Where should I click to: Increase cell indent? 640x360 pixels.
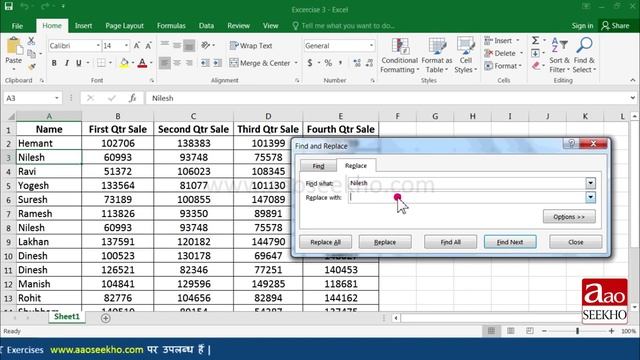(217, 63)
